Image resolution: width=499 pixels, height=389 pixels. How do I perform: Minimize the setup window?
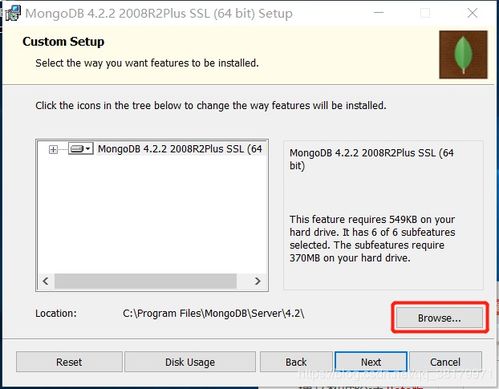coord(379,13)
